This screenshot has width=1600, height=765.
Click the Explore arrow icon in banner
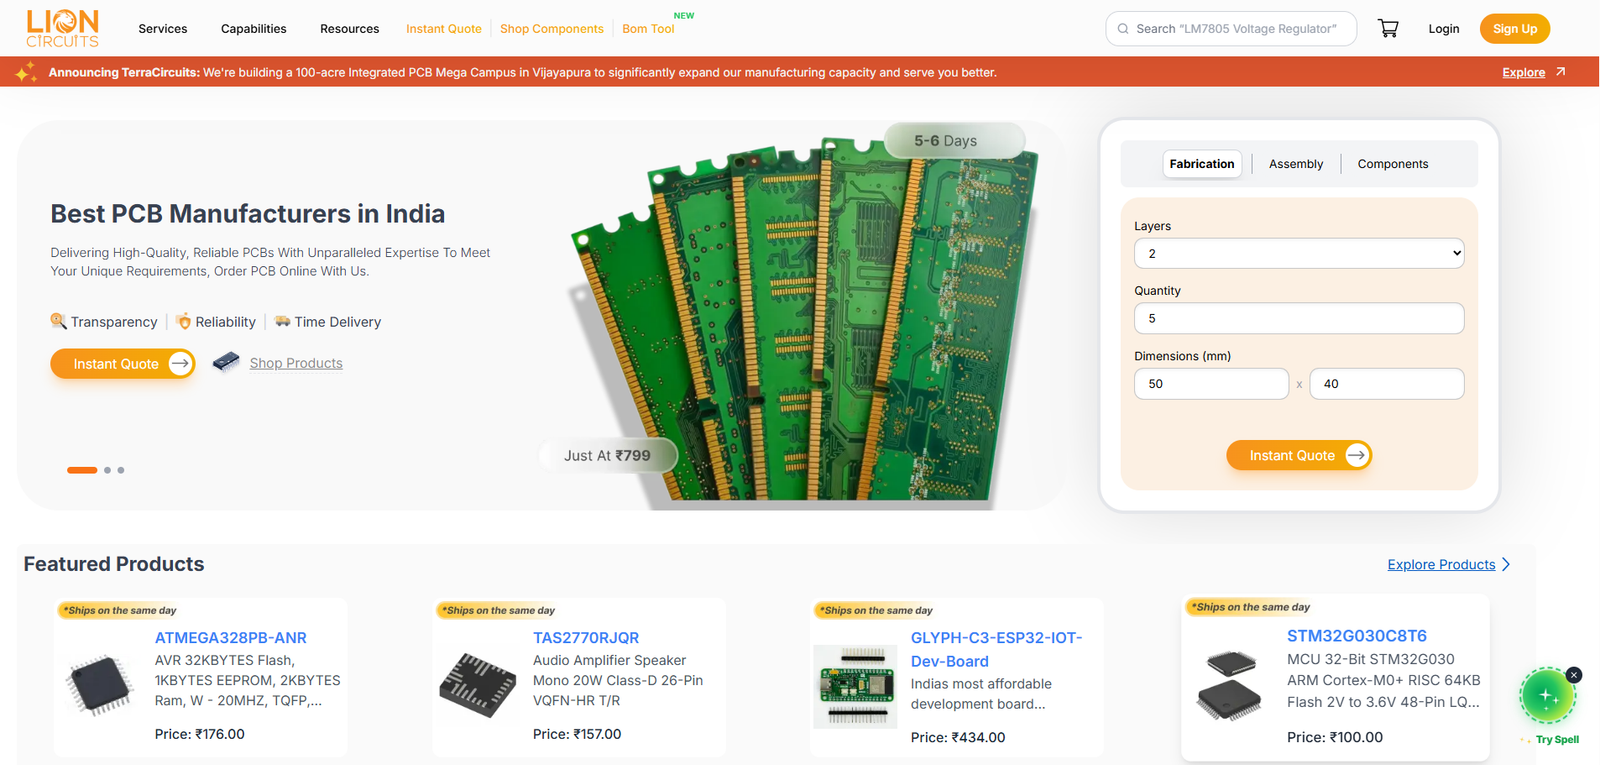click(x=1560, y=72)
